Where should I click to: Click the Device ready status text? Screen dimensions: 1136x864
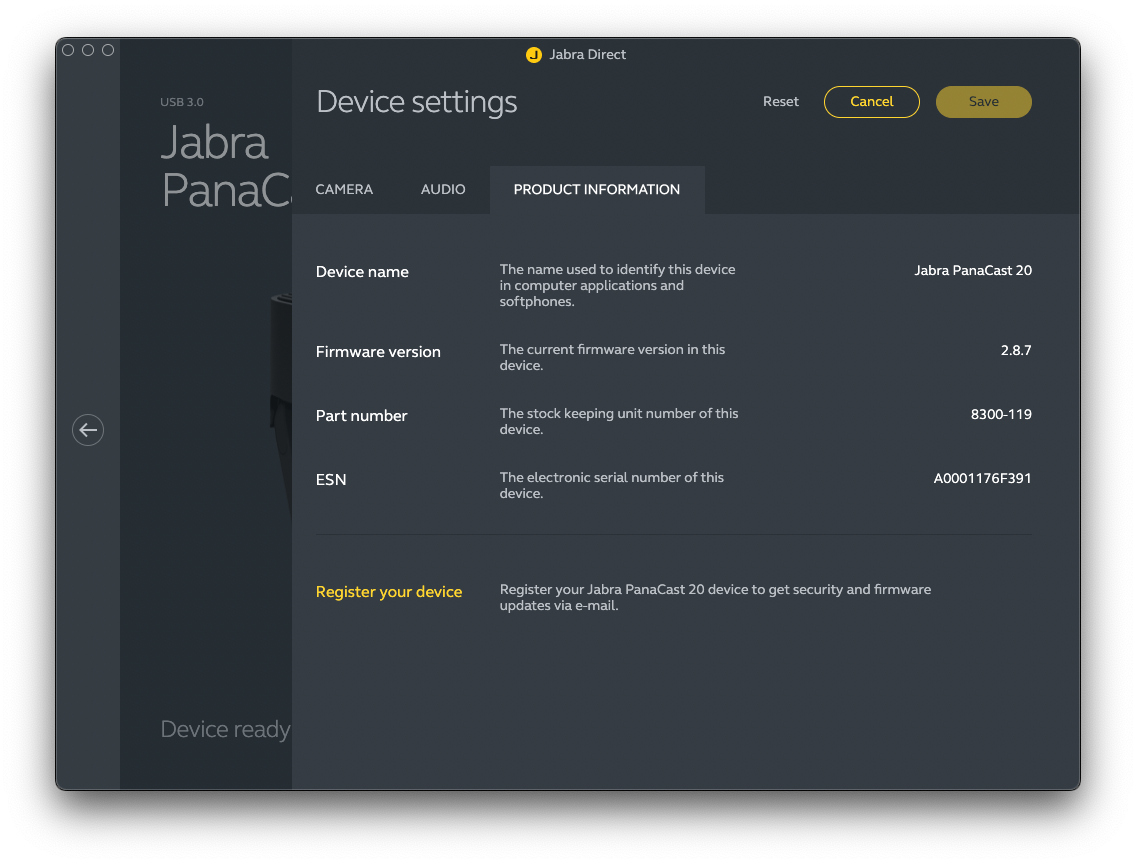[x=225, y=729]
